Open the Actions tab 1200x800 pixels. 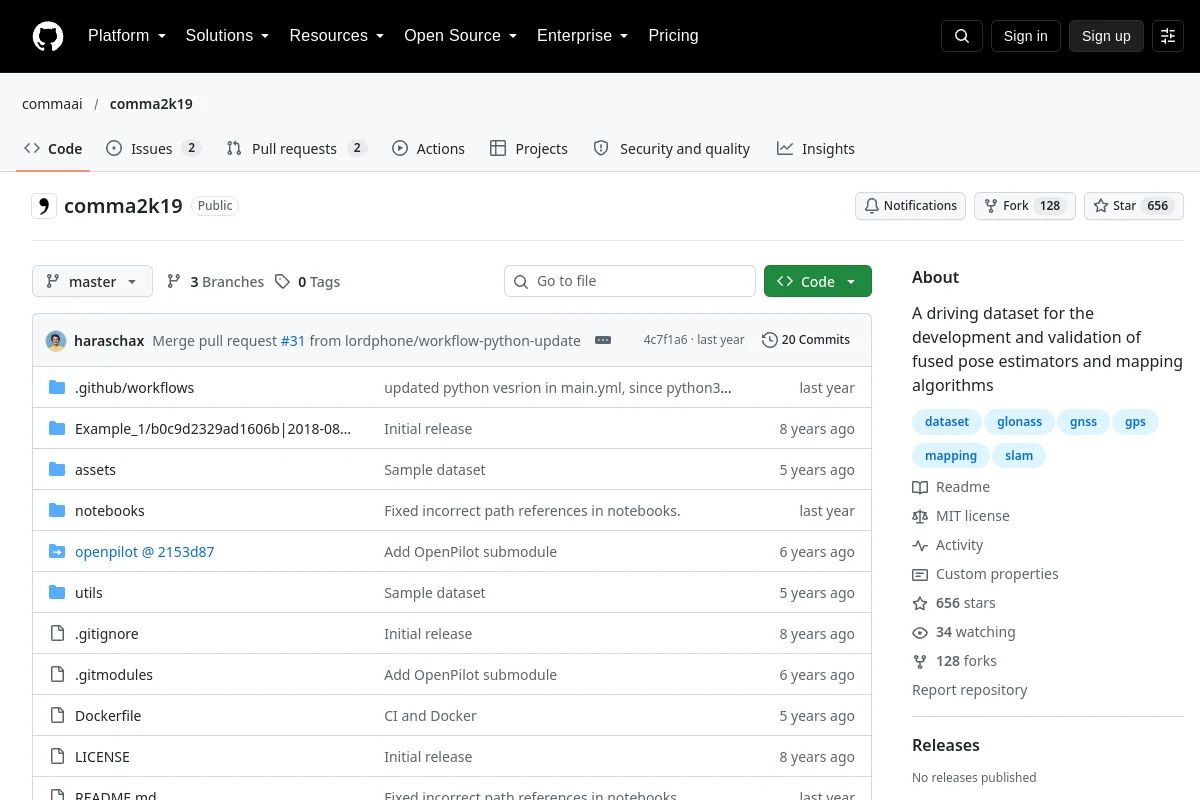click(x=428, y=148)
